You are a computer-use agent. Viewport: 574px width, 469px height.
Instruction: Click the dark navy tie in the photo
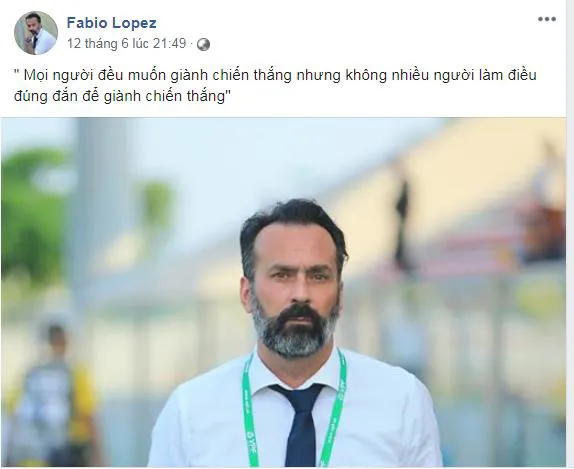[301, 425]
